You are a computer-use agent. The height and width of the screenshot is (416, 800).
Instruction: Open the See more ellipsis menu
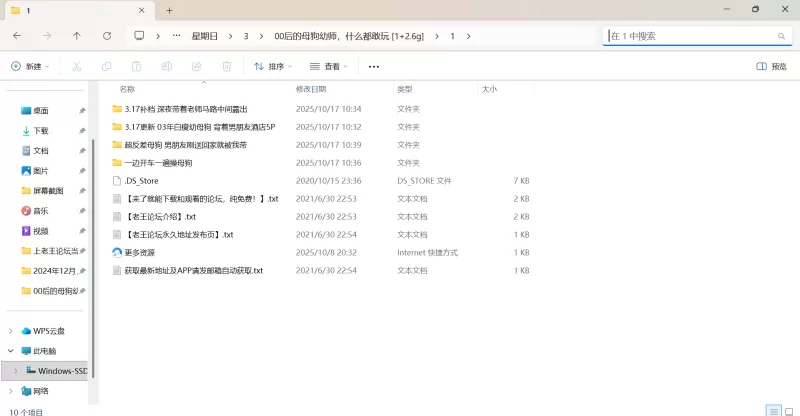[x=374, y=67]
